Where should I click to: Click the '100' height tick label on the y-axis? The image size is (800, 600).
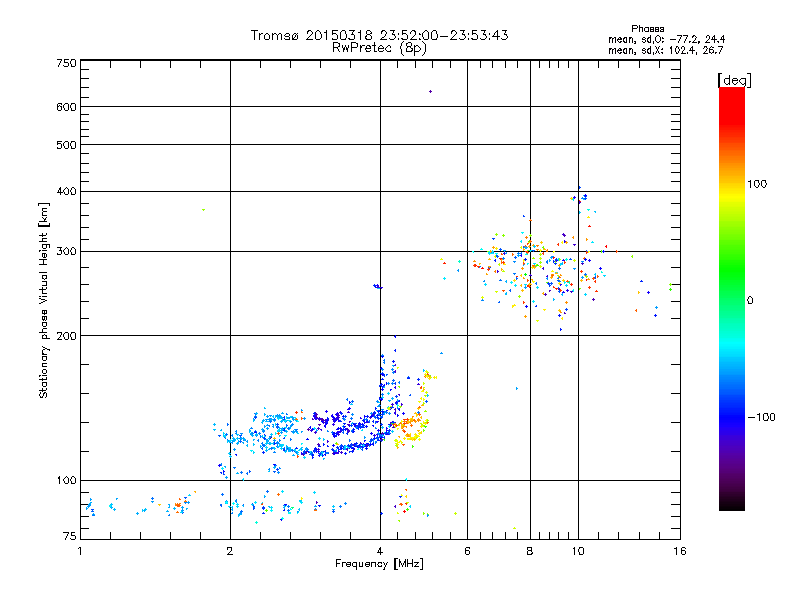click(x=66, y=481)
